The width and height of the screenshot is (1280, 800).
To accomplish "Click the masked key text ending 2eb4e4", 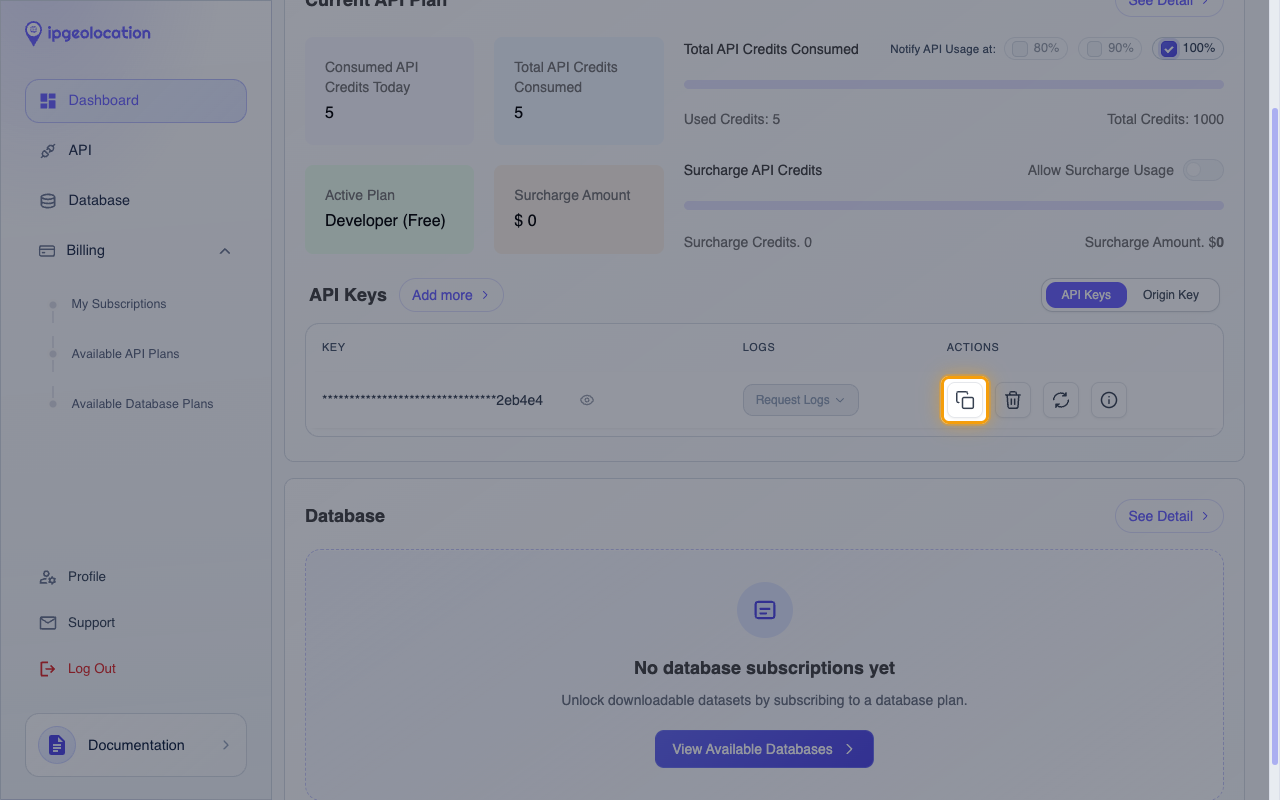I will pyautogui.click(x=432, y=401).
